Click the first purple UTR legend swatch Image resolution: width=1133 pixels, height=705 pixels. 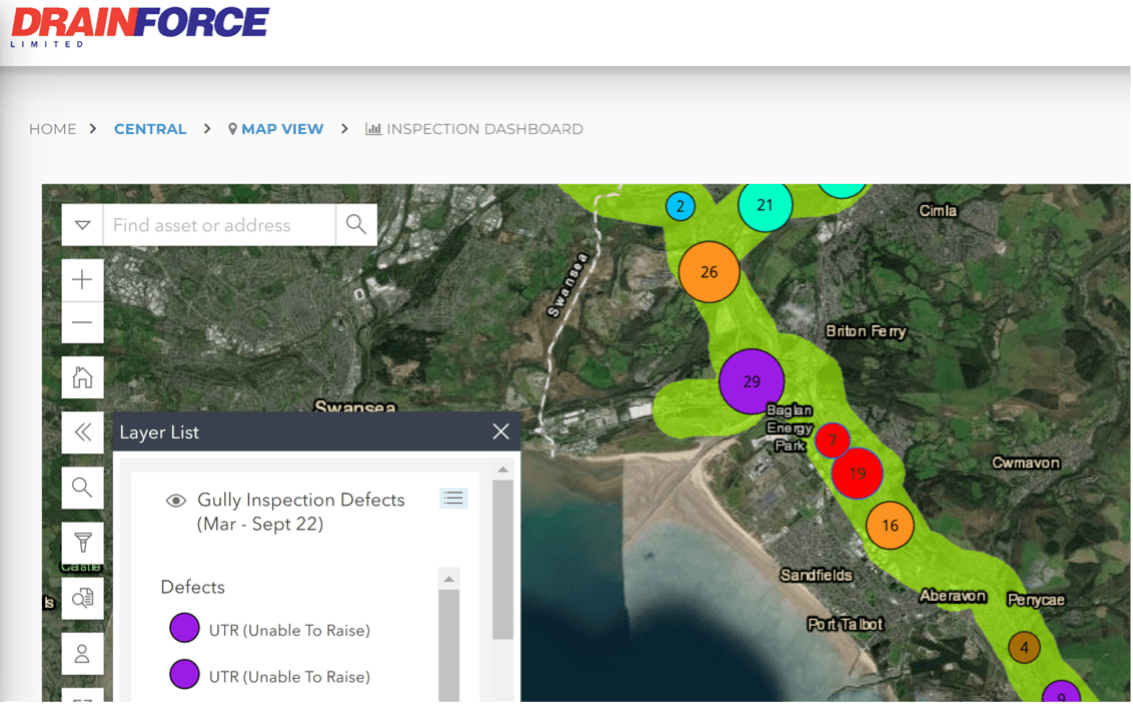pyautogui.click(x=184, y=629)
